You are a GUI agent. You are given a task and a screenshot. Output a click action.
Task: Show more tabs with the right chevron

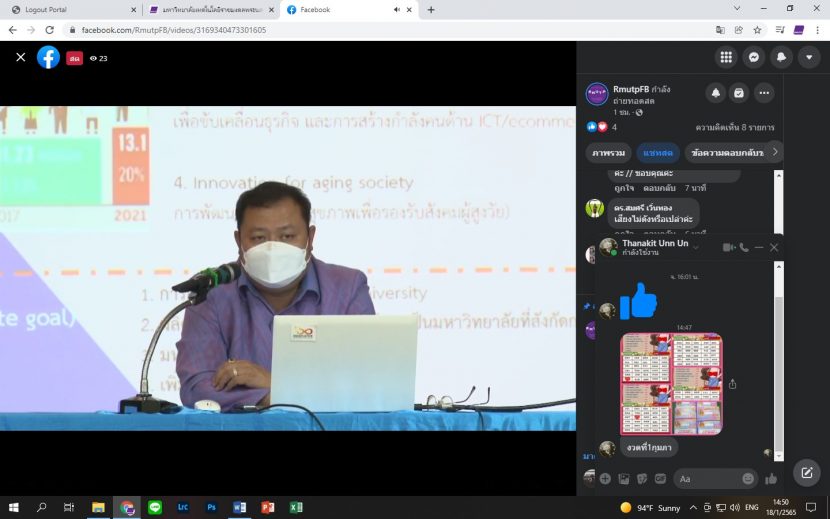(775, 152)
